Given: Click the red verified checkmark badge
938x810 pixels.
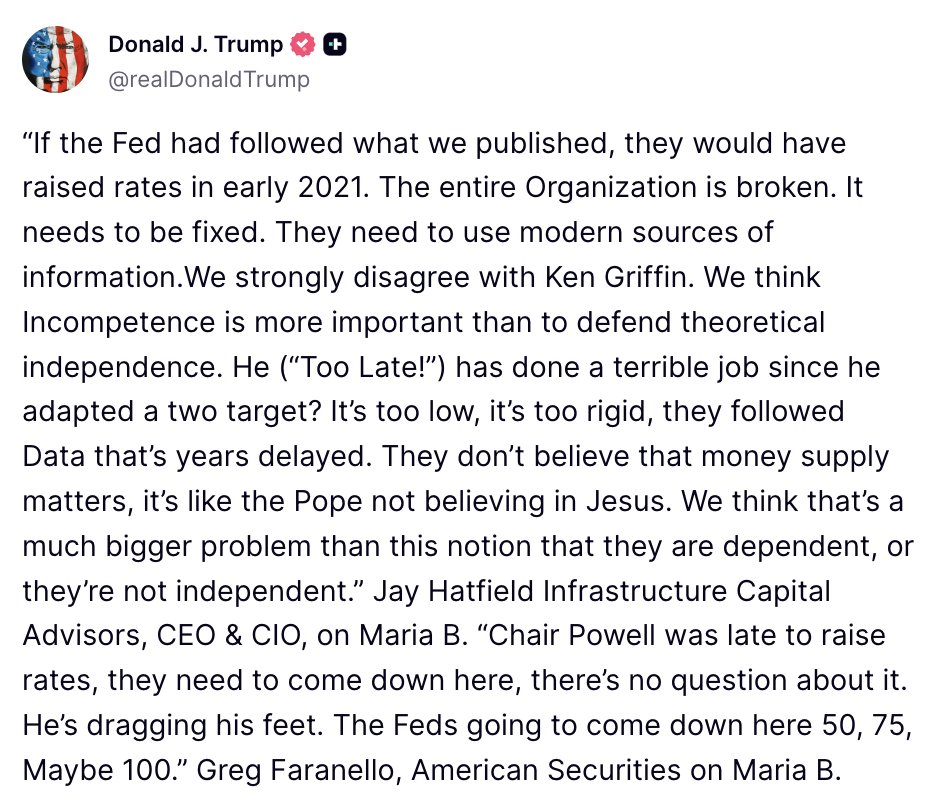Looking at the screenshot, I should (x=303, y=45).
